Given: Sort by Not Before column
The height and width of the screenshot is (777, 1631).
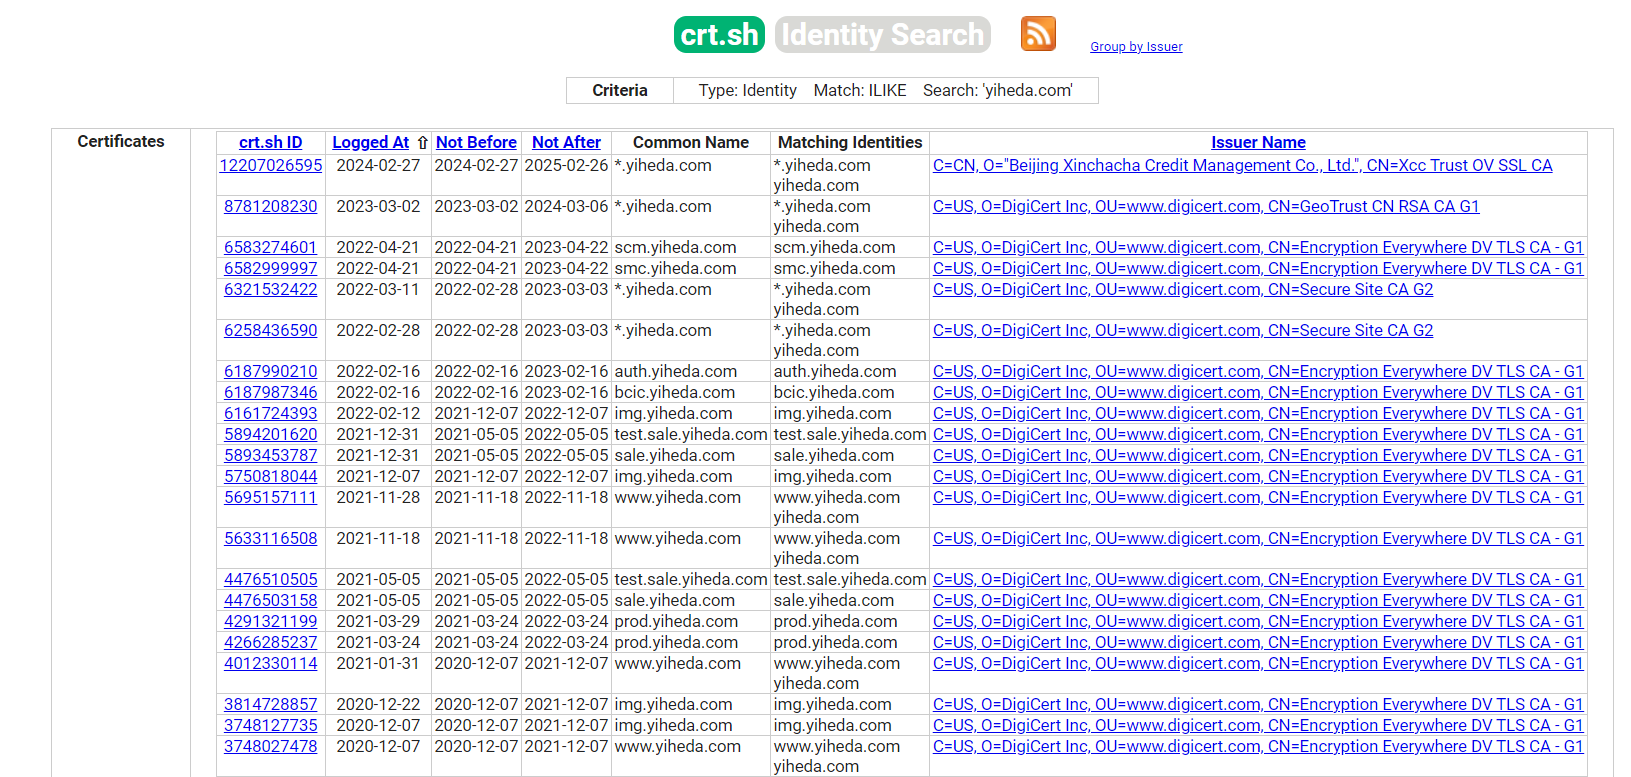Looking at the screenshot, I should (476, 143).
